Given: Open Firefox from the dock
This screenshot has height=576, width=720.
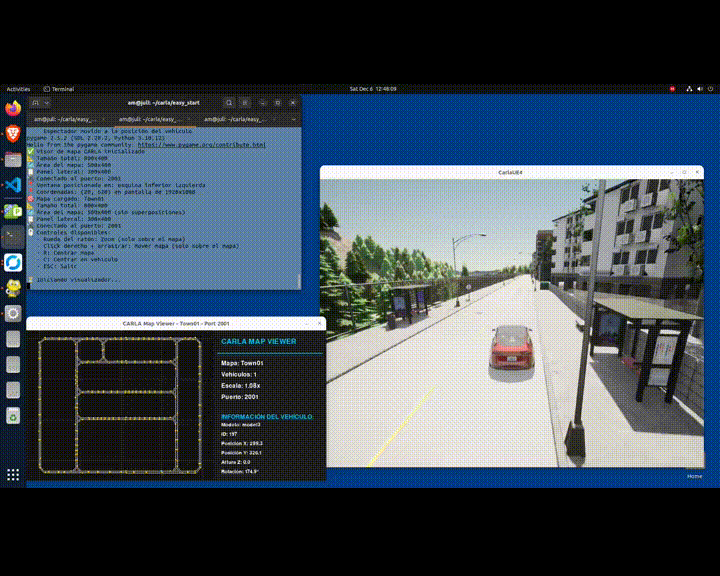Looking at the screenshot, I should coord(13,108).
